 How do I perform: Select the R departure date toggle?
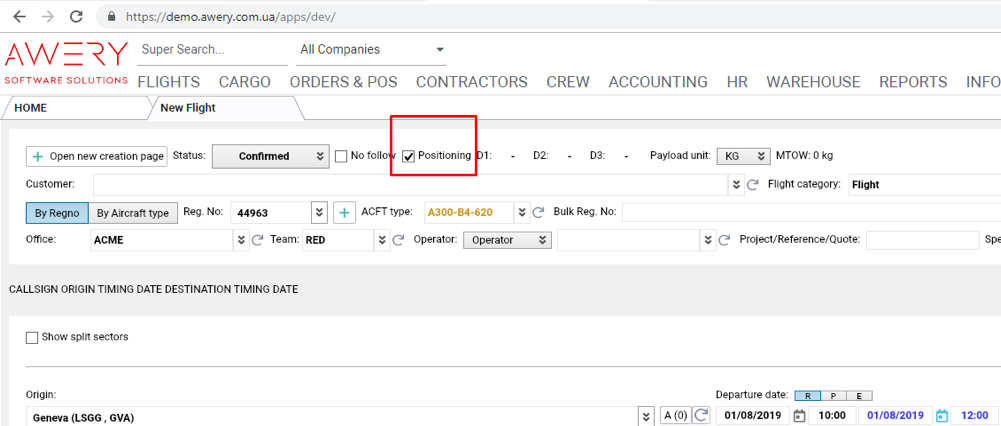807,395
